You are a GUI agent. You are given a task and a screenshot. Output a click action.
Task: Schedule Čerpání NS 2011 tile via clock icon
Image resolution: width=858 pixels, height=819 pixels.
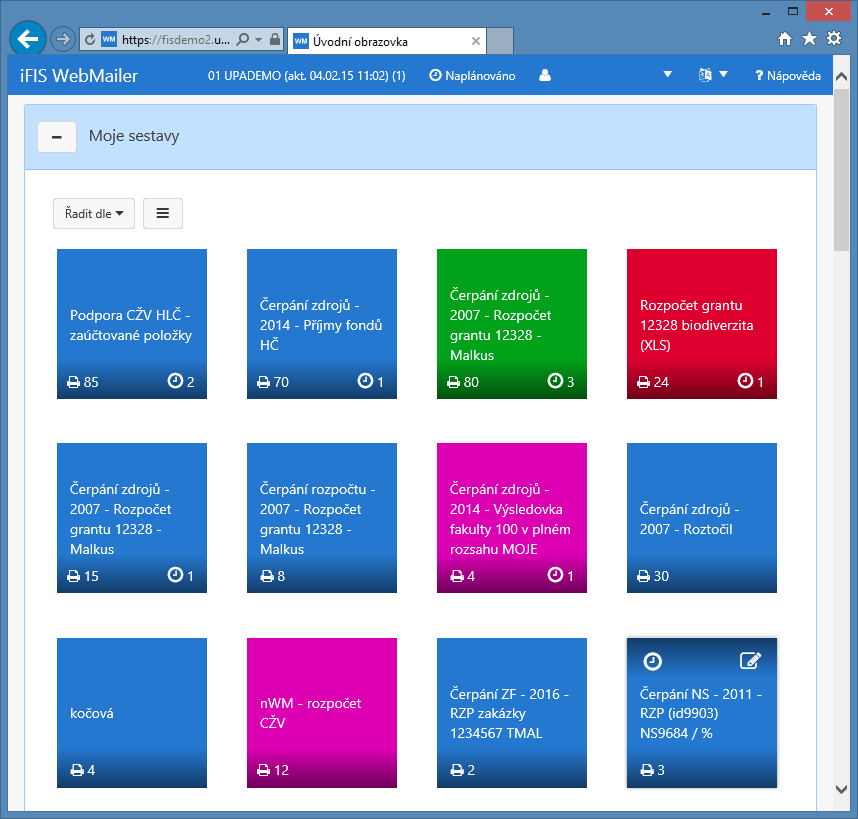click(x=652, y=661)
